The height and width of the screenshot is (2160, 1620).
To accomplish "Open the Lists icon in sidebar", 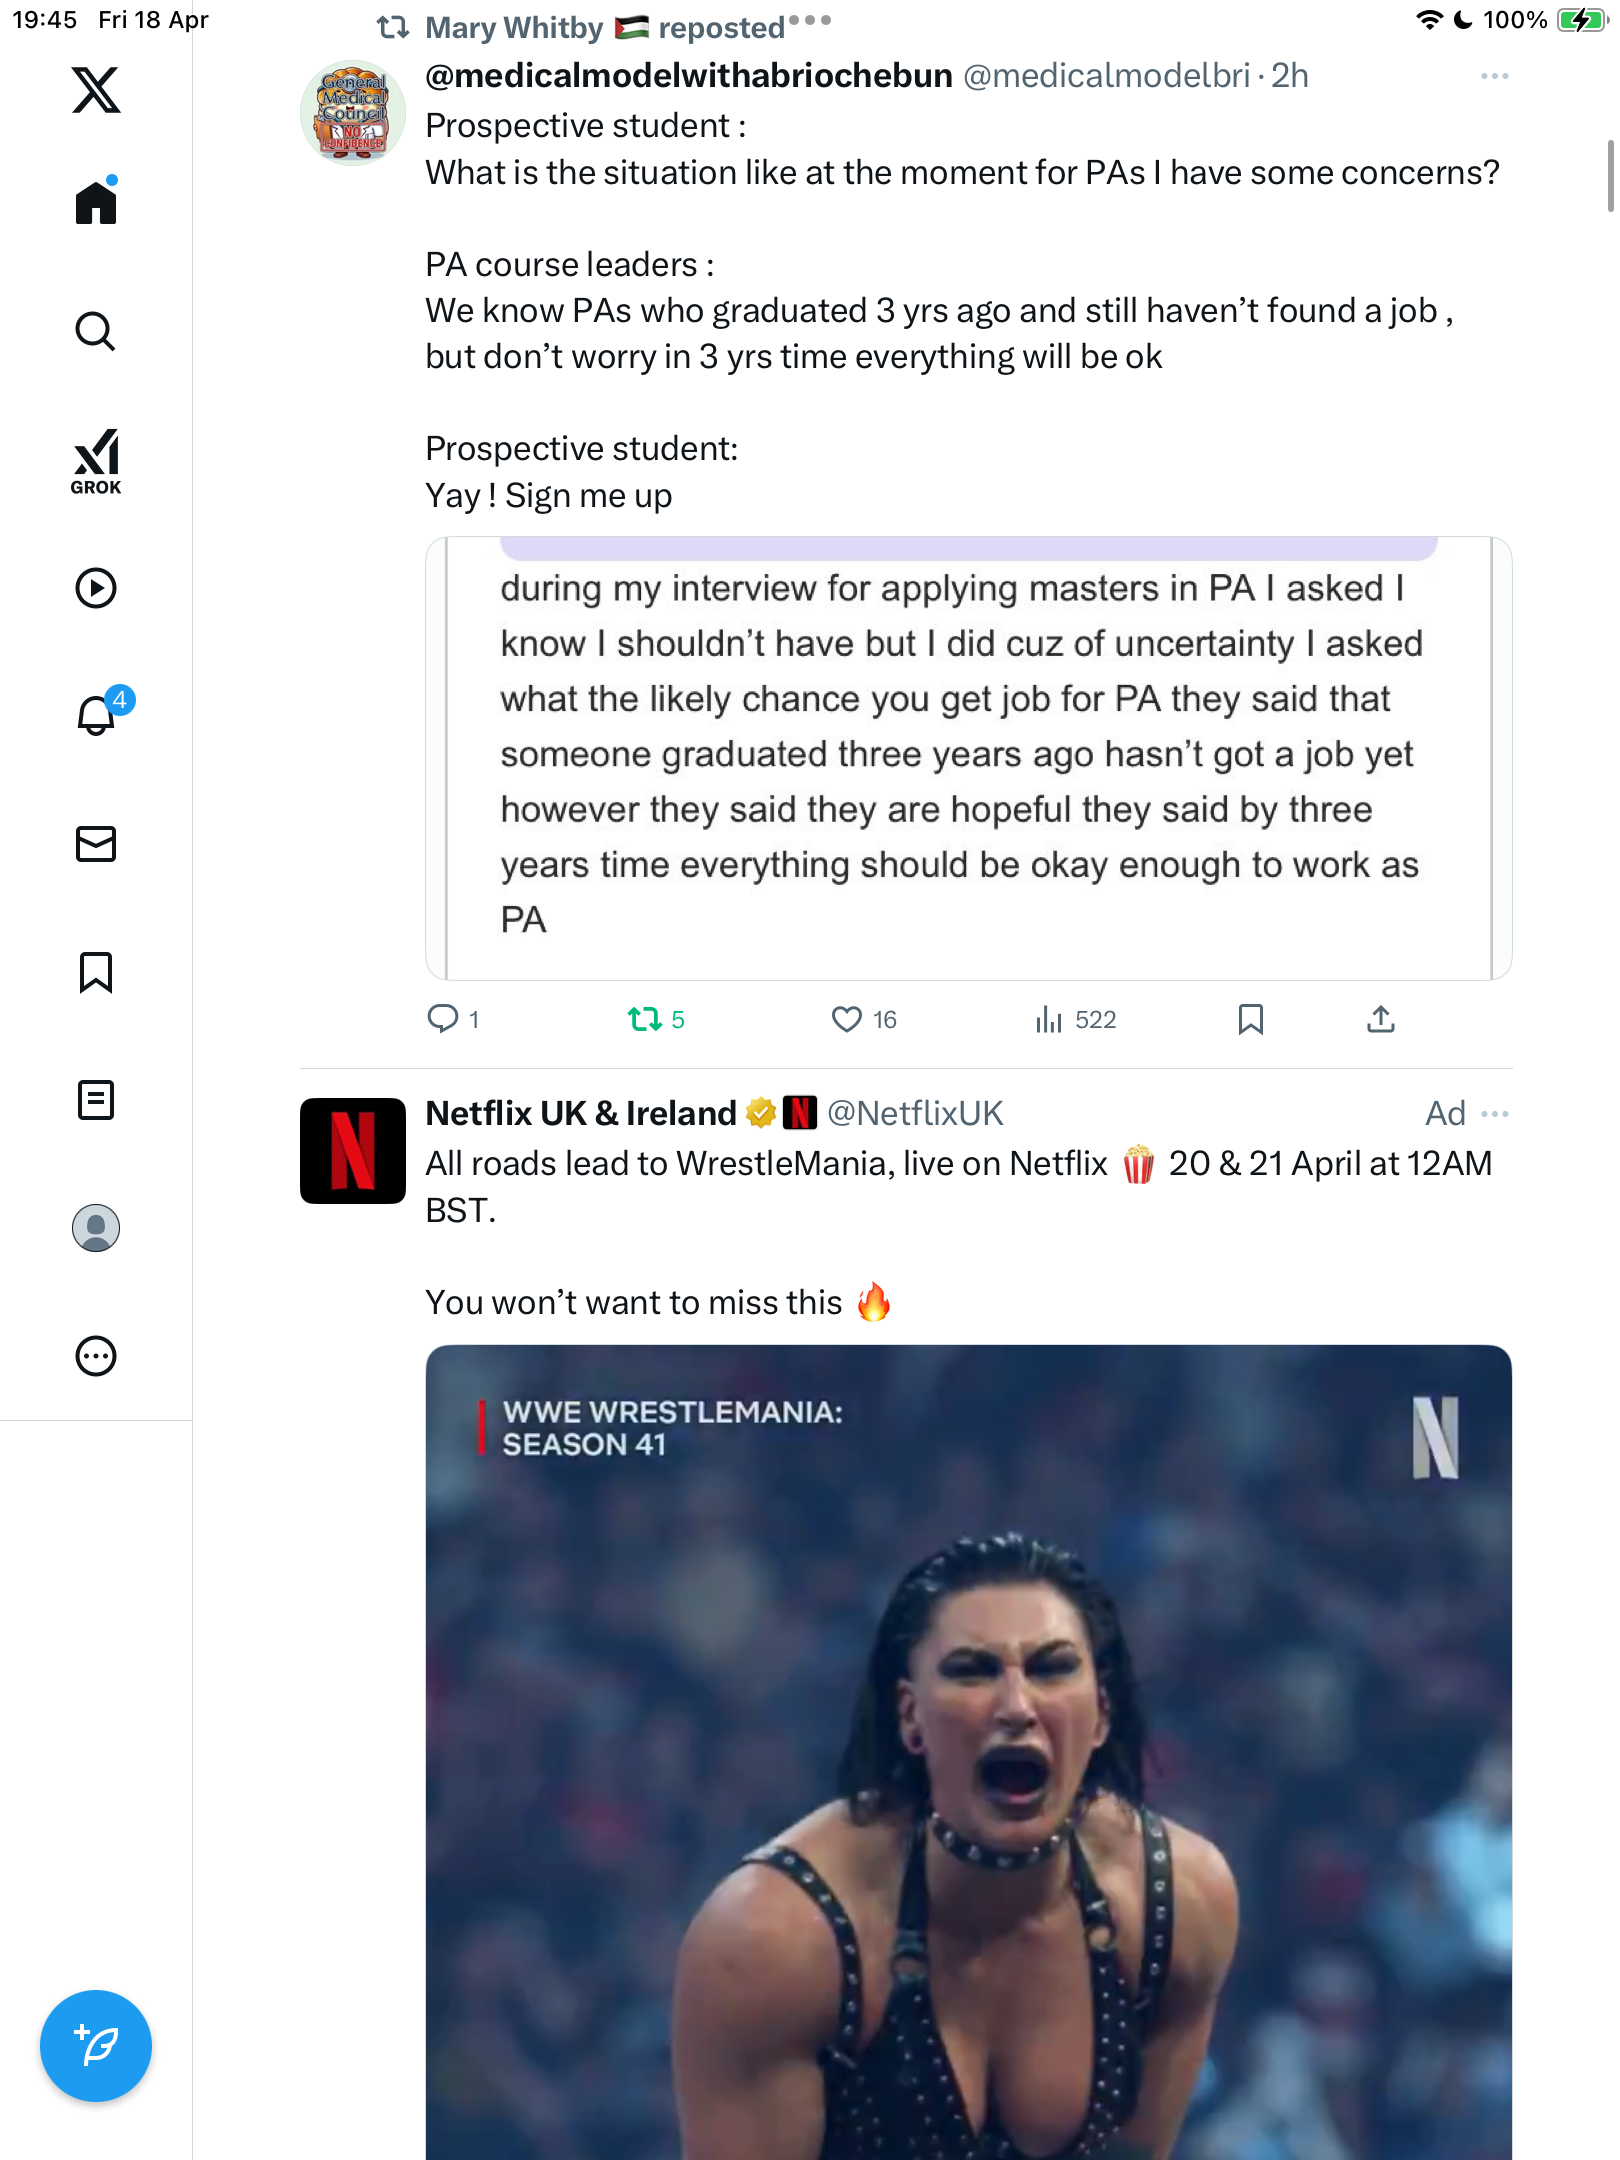I will tap(96, 1100).
